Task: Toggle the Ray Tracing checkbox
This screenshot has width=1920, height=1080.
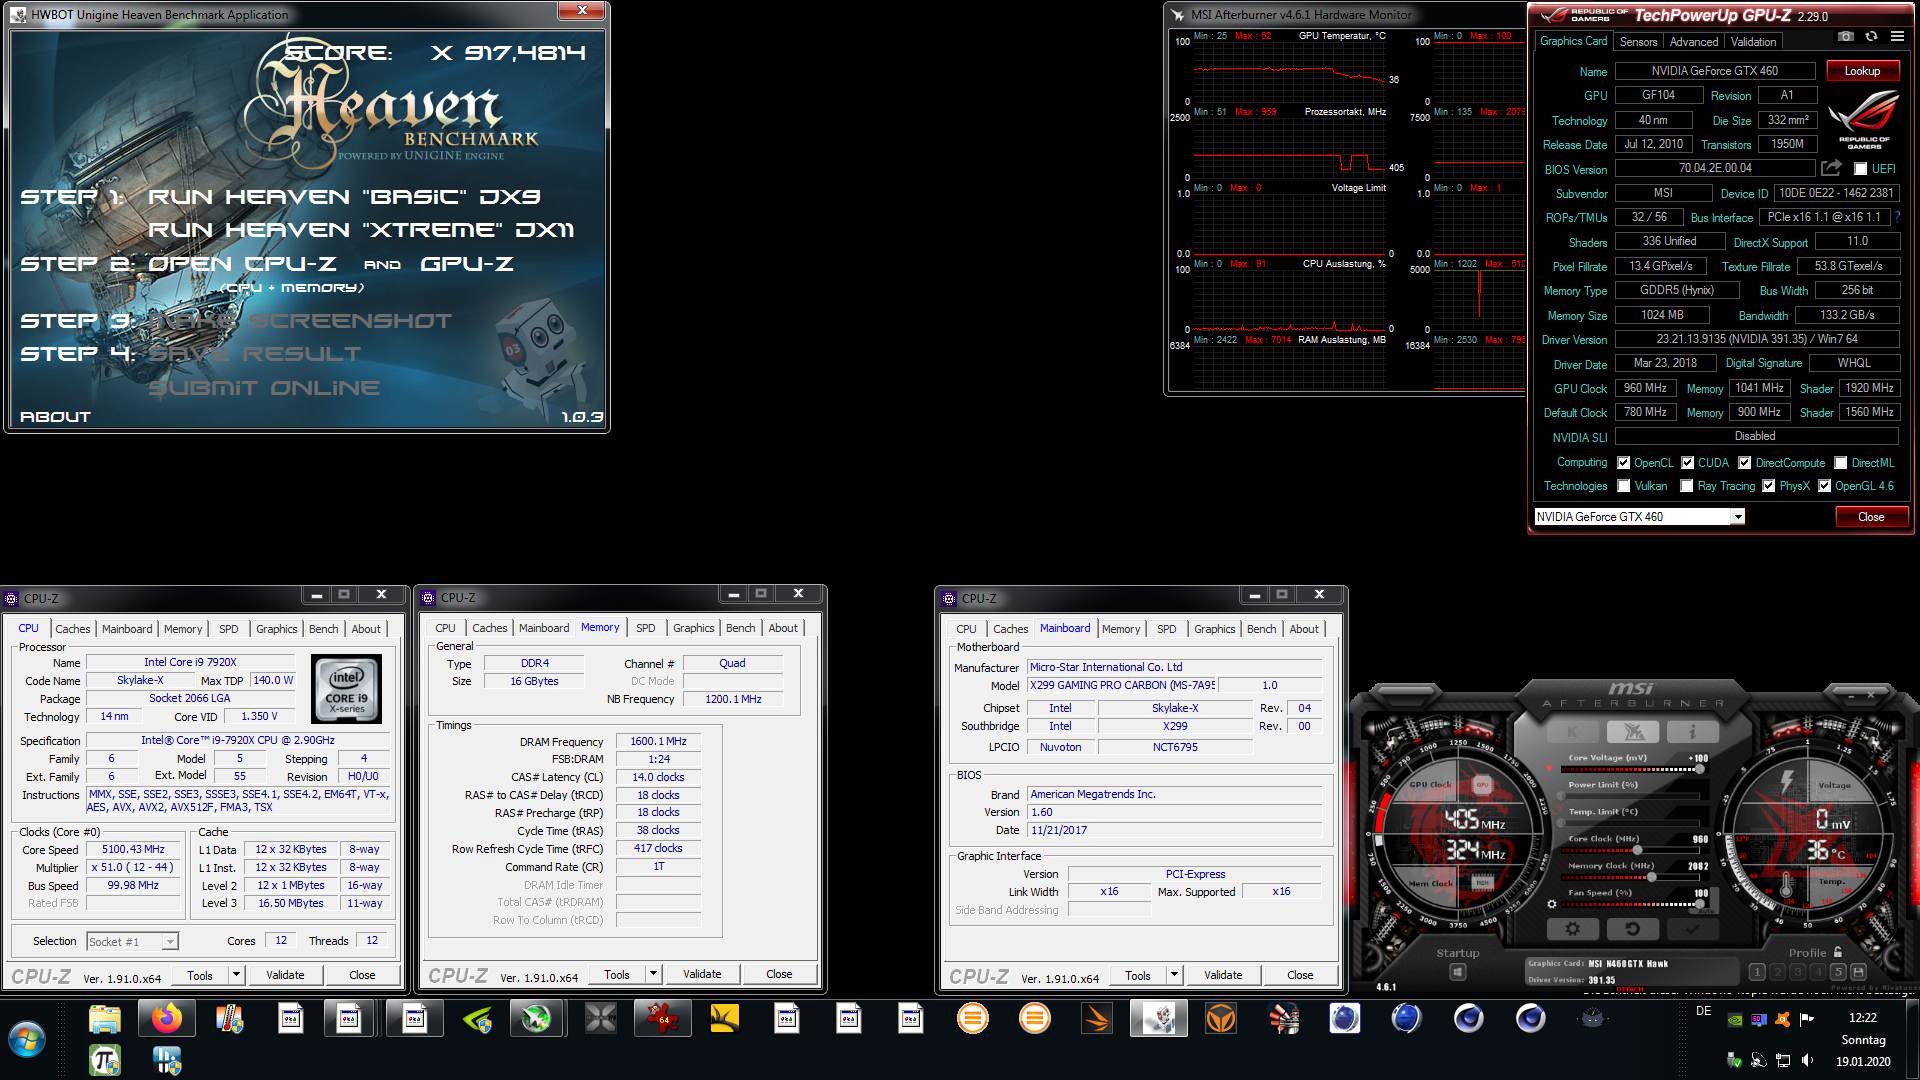Action: [1687, 486]
